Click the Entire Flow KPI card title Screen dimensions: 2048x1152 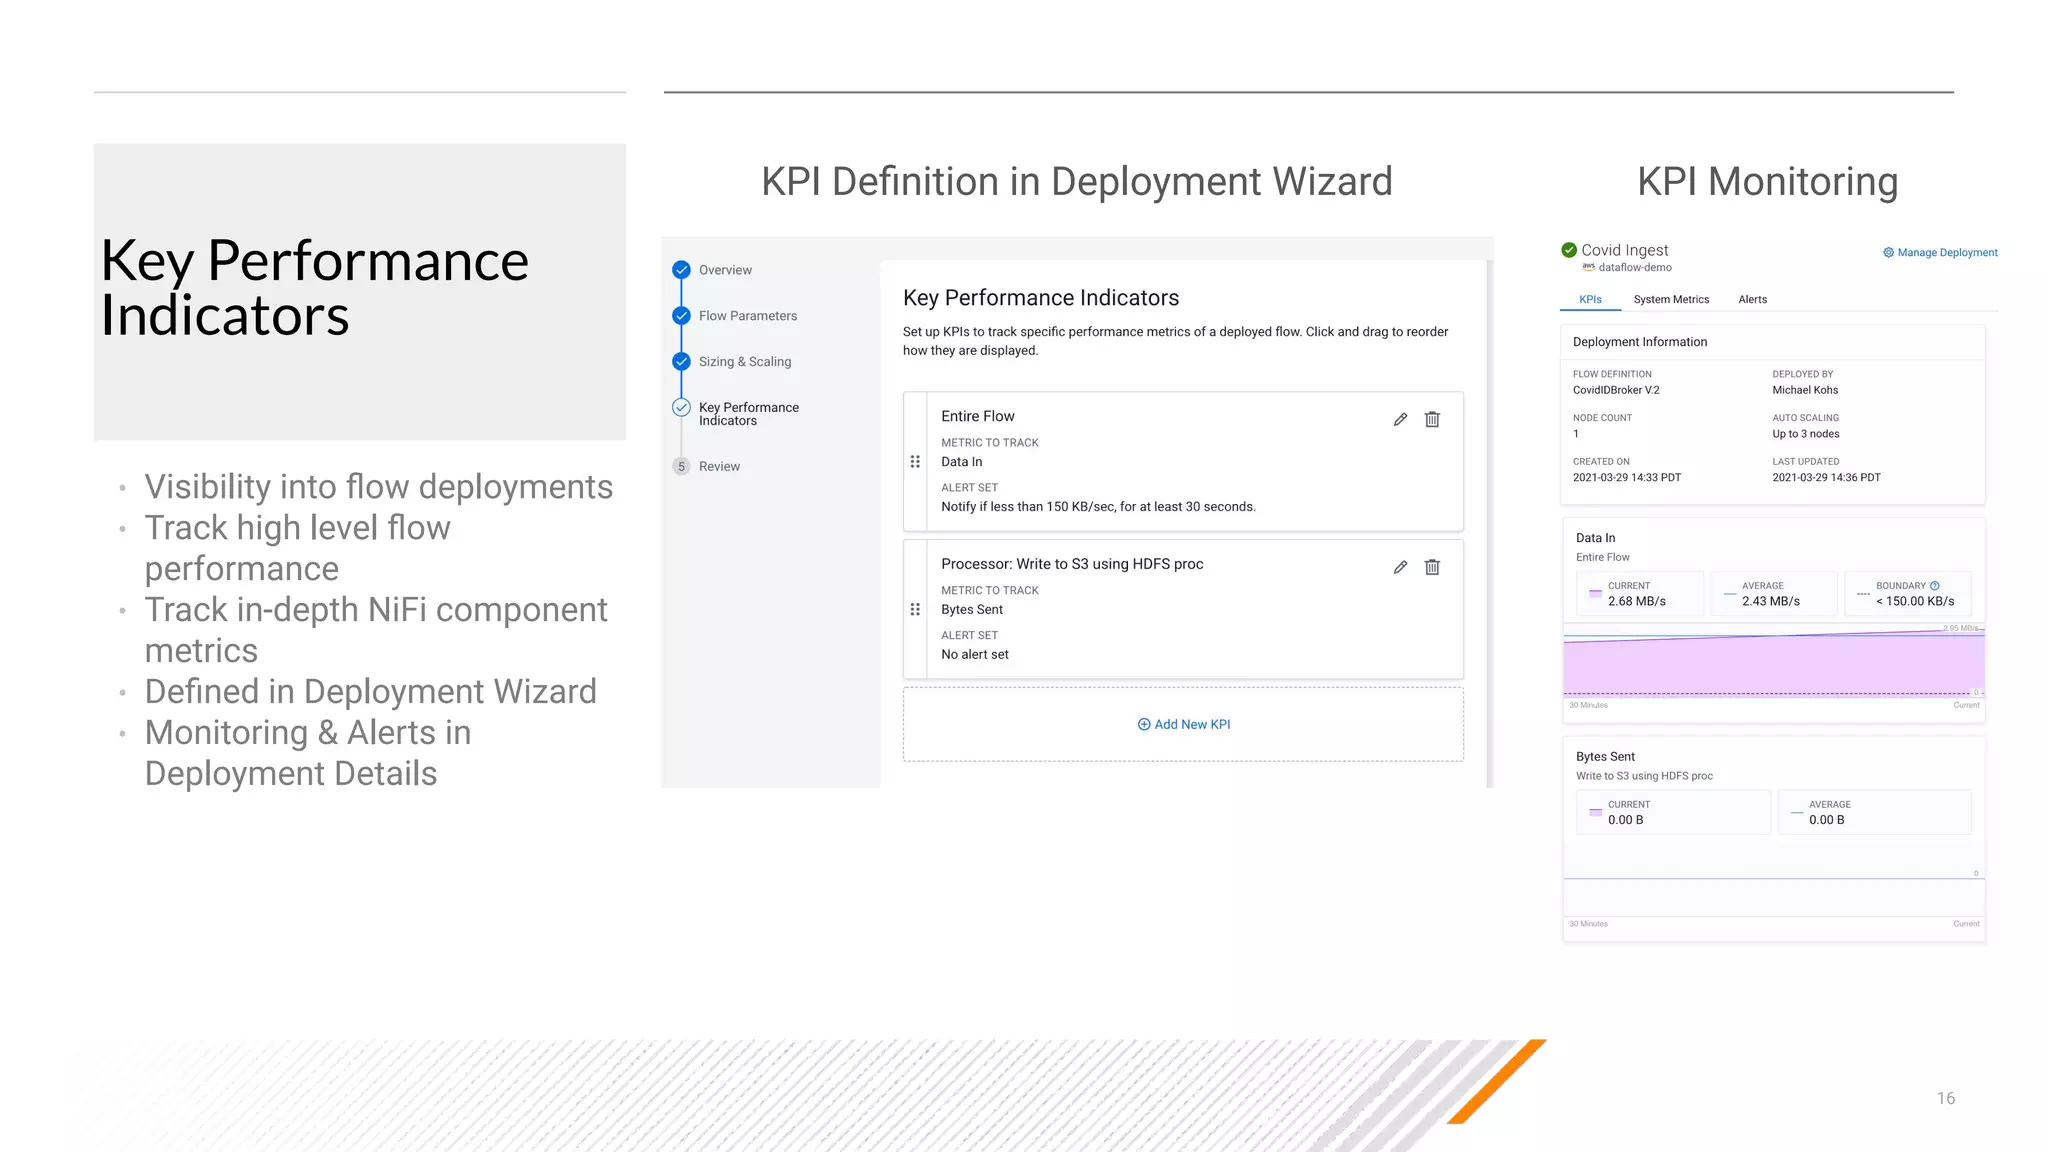977,416
